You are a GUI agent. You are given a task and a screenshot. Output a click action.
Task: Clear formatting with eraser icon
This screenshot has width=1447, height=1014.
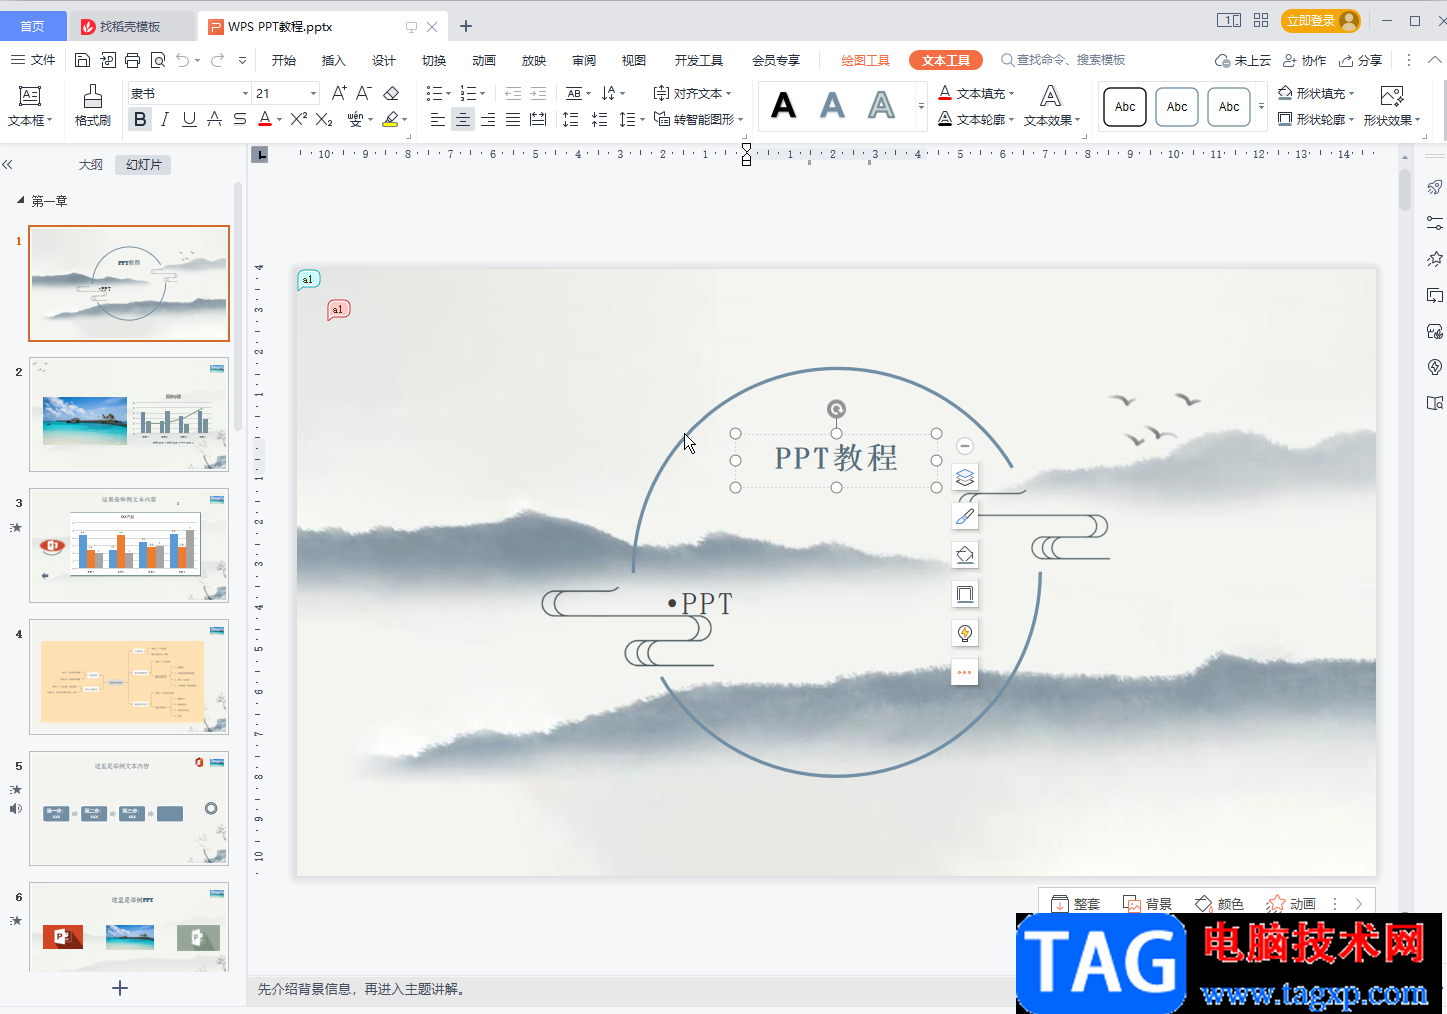[391, 93]
